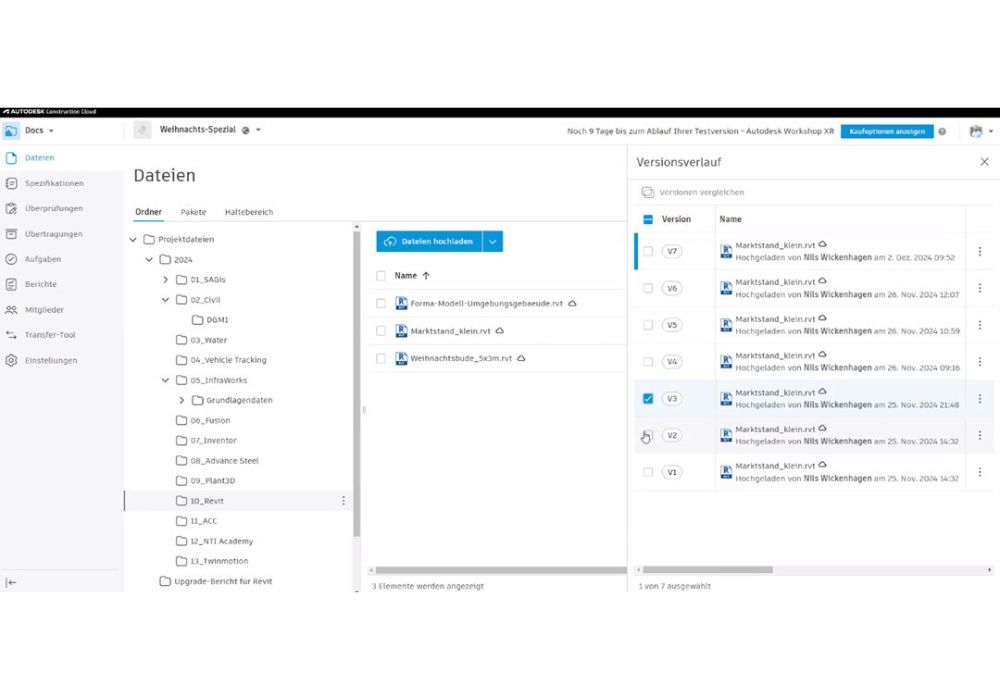Switch to the Pakete tab
Screen dimensions: 1000x700
[x=193, y=212]
